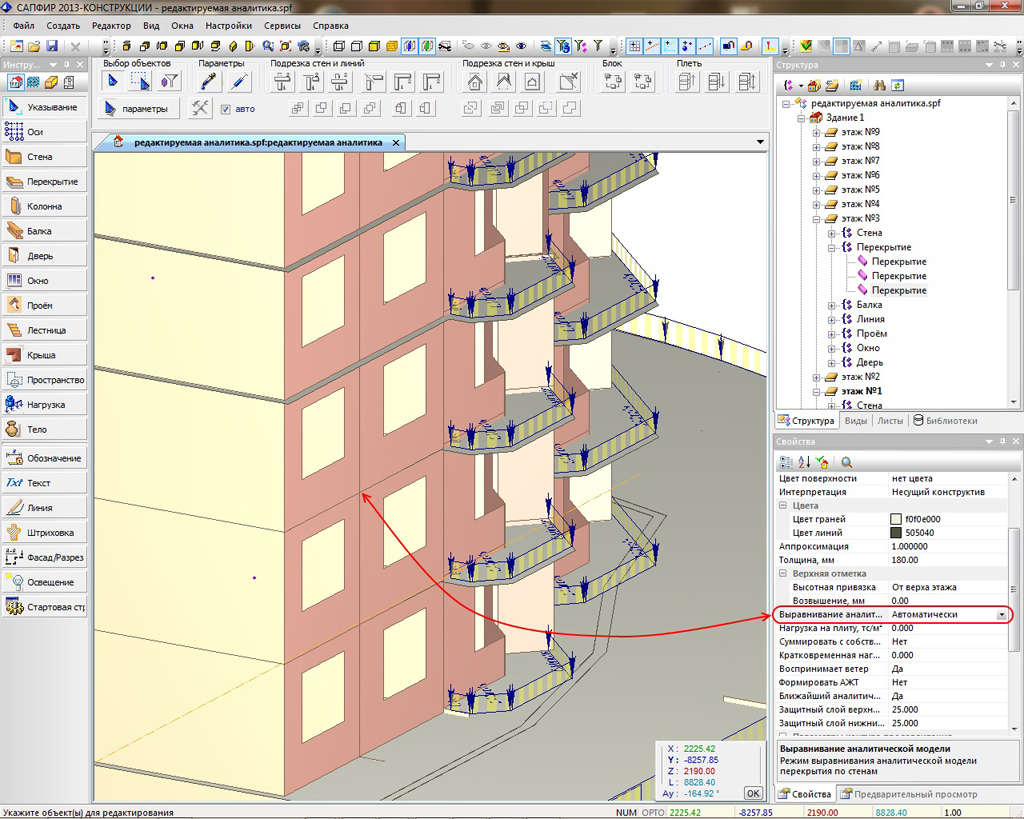Open the Выравнивание аналит. dropdown arrow
1024x819 pixels.
click(1001, 614)
